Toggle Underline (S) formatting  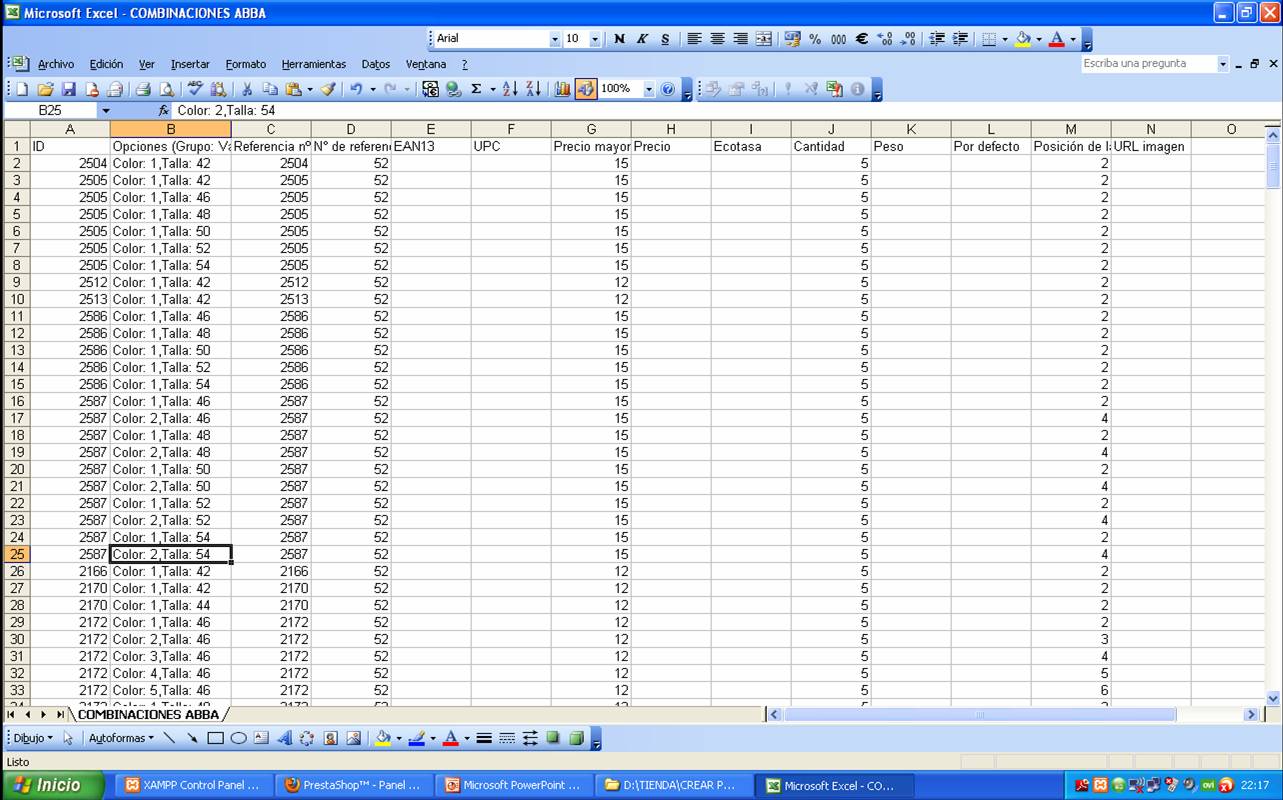pos(665,39)
